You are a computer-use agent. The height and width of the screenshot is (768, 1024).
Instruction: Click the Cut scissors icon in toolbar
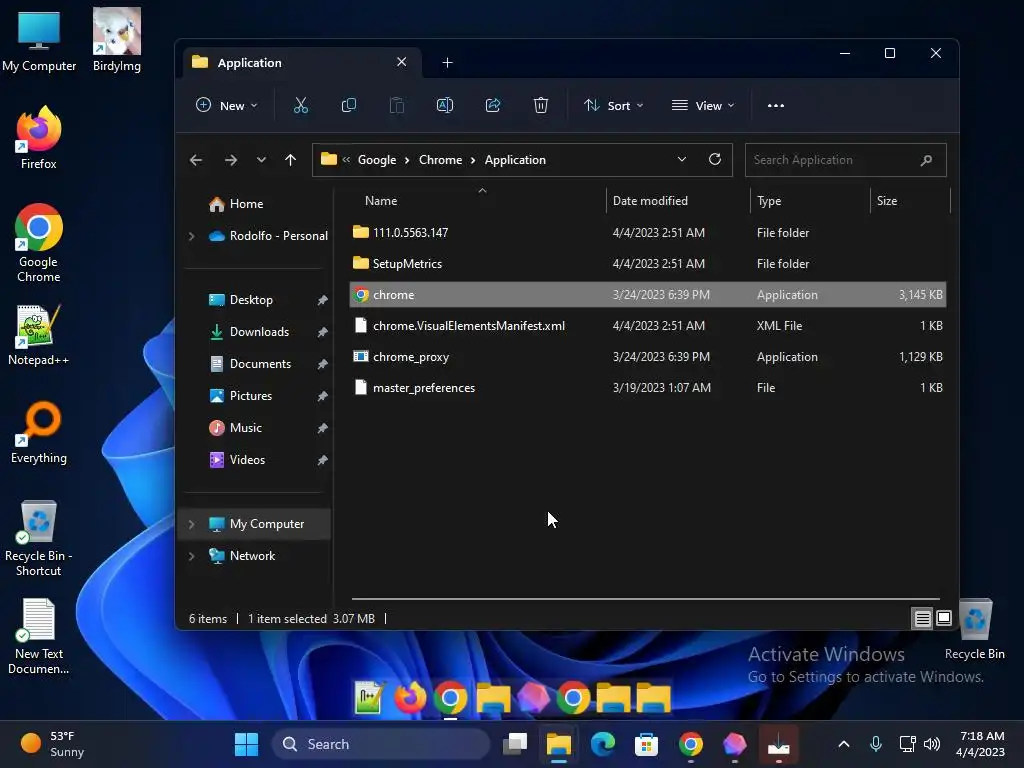300,105
